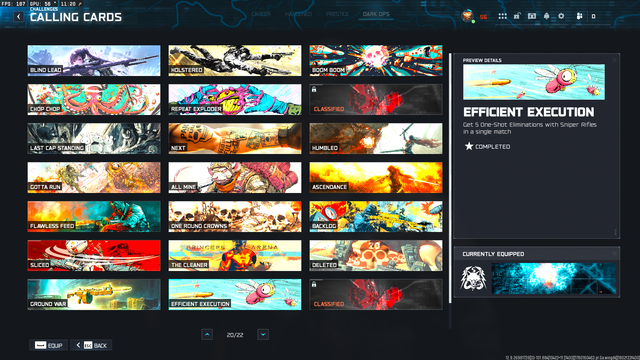Image resolution: width=640 pixels, height=360 pixels.
Task: Switch to the Prestige tab
Action: pyautogui.click(x=337, y=14)
